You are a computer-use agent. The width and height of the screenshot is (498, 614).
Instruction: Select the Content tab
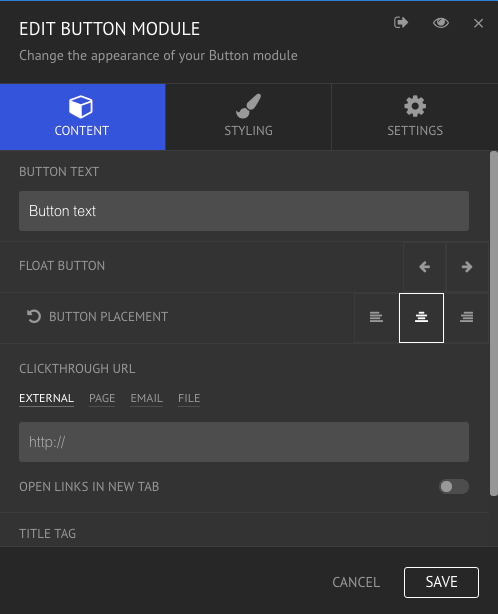[x=82, y=117]
